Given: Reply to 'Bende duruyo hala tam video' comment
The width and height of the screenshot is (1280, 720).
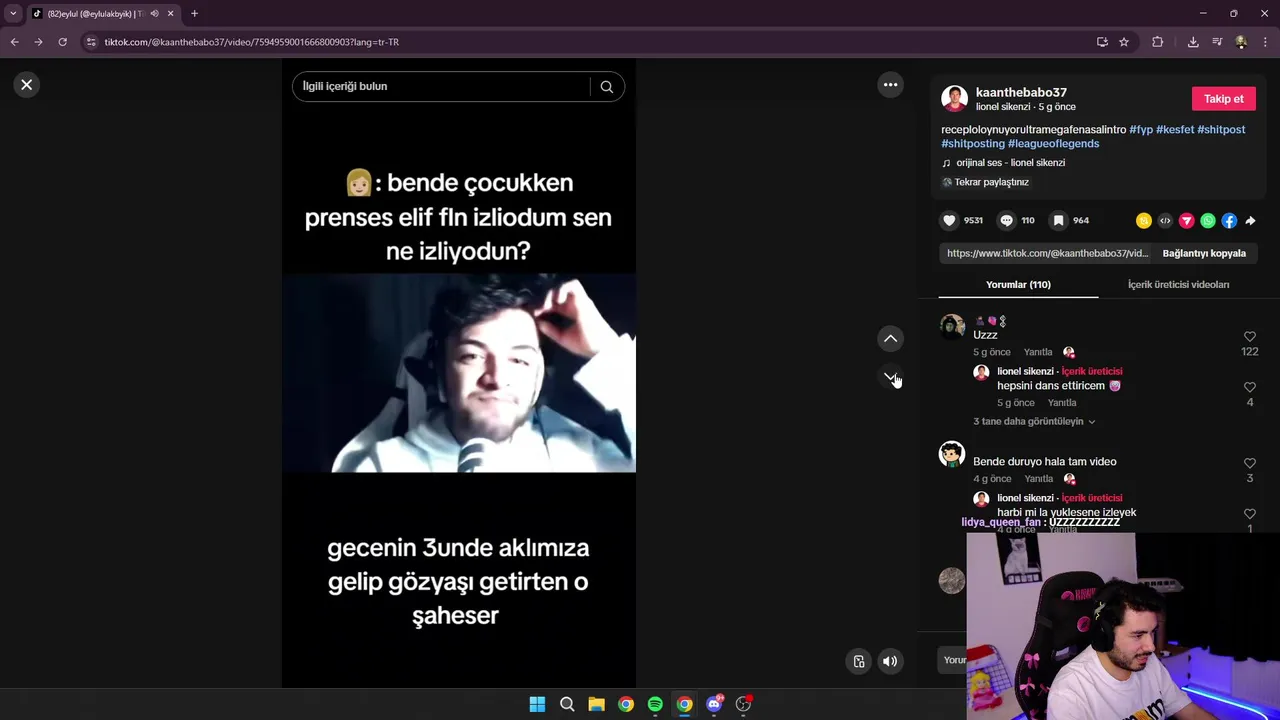Looking at the screenshot, I should (x=1038, y=479).
